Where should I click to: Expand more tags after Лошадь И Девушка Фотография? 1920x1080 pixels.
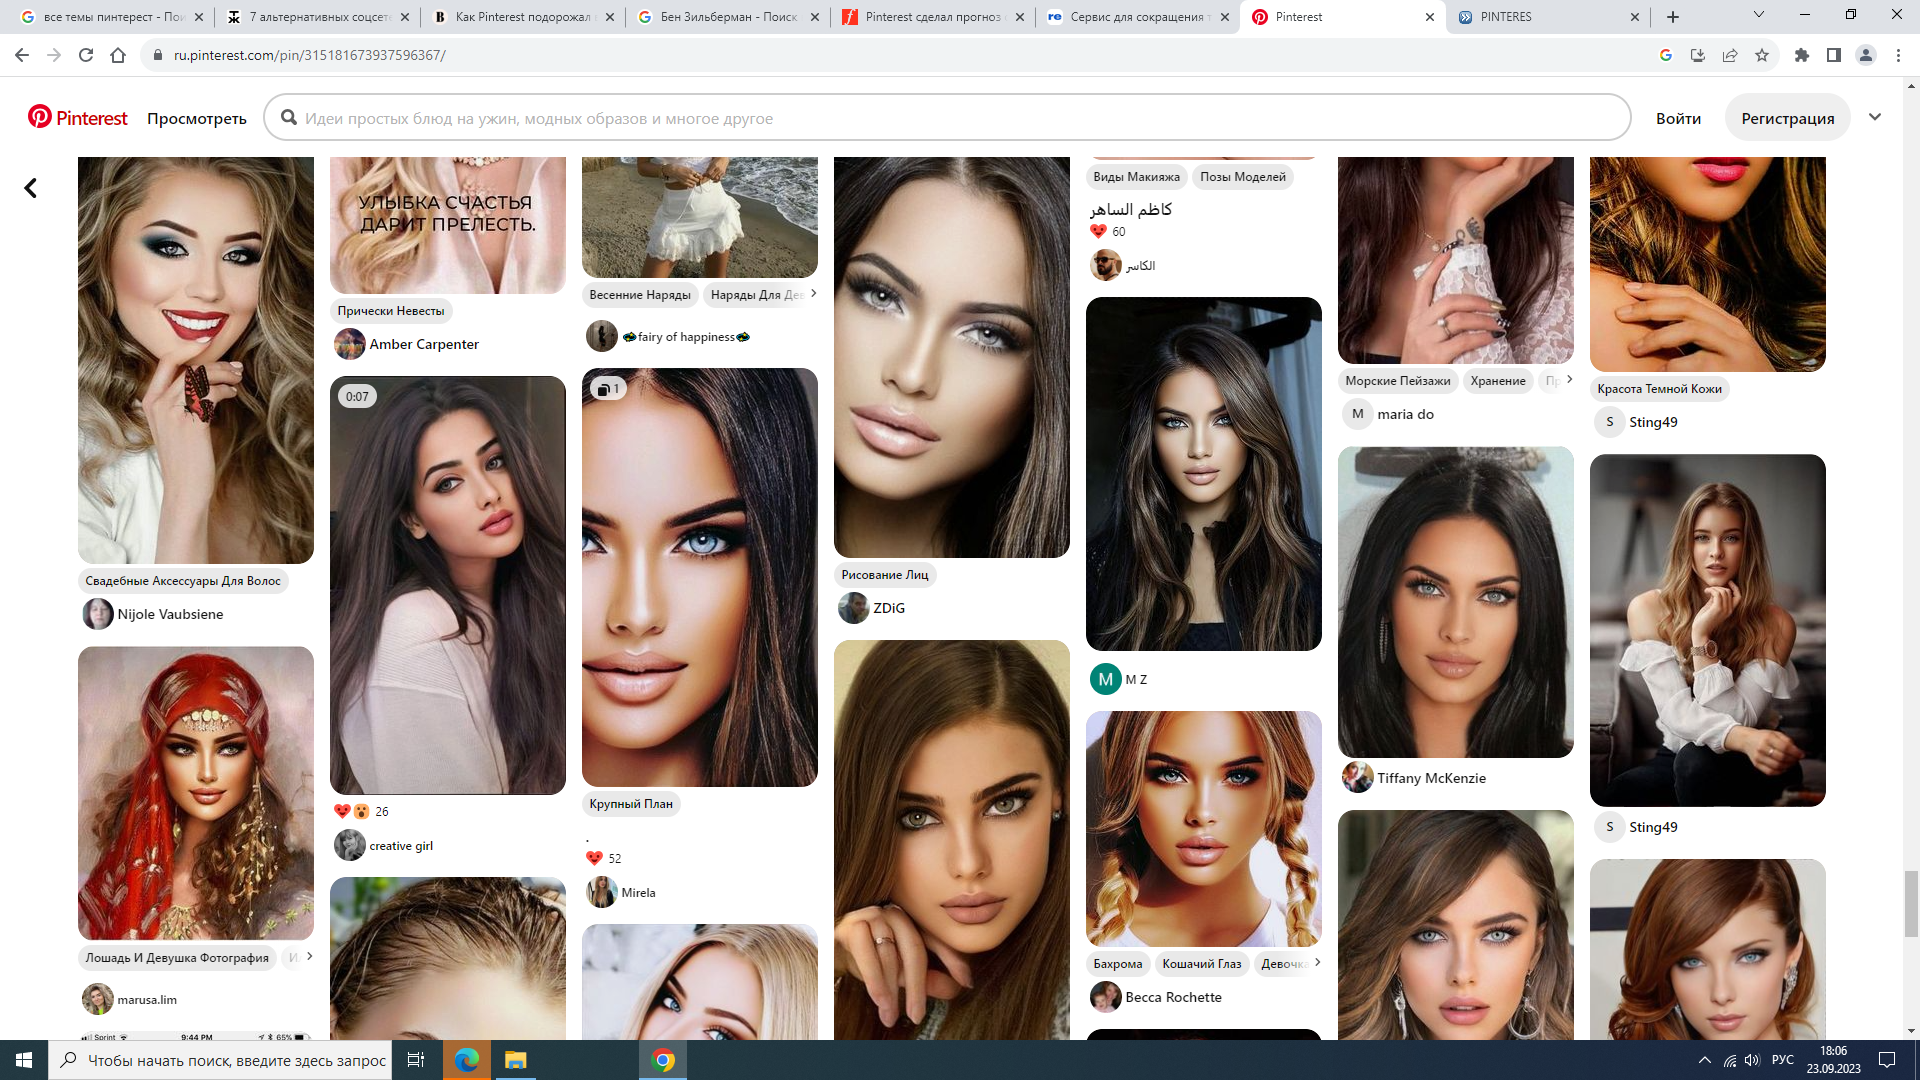309,956
